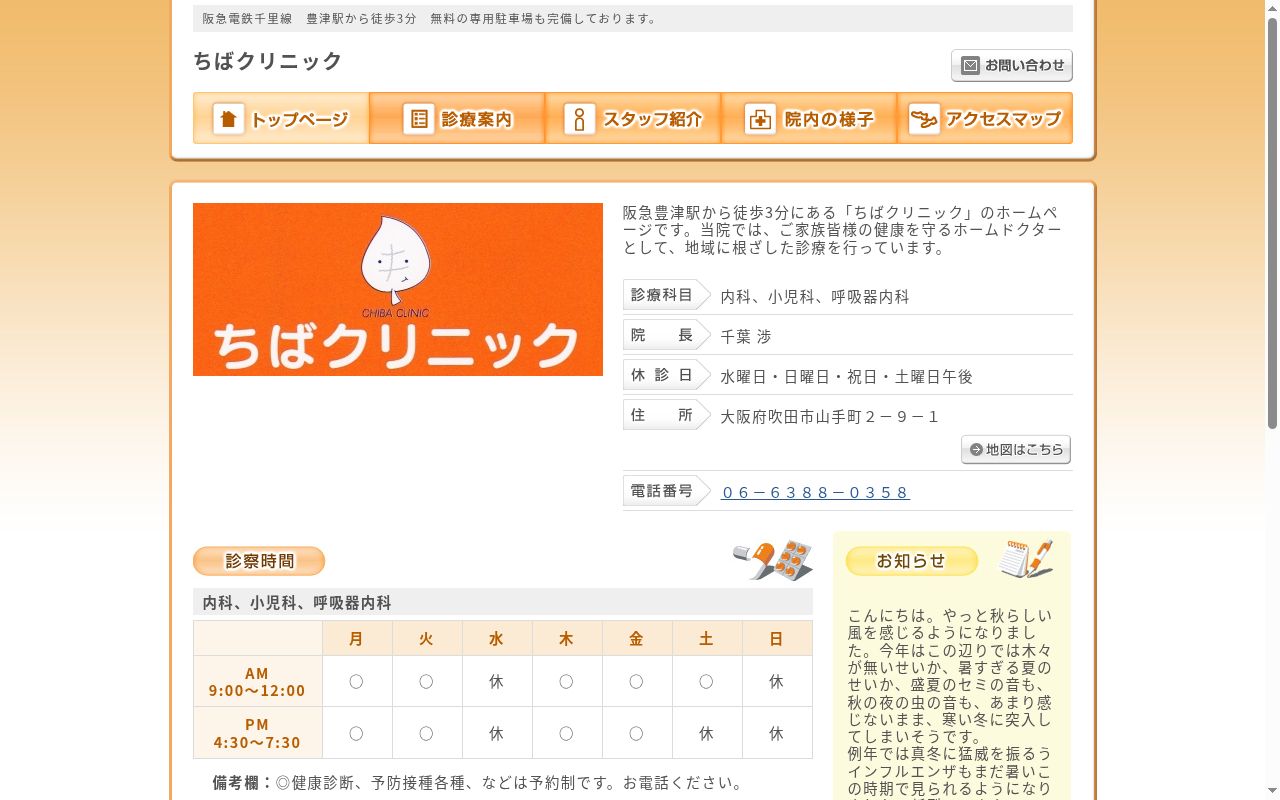Click the pointing hand icon on アクセスマップ
This screenshot has height=800, width=1280.
coord(924,119)
